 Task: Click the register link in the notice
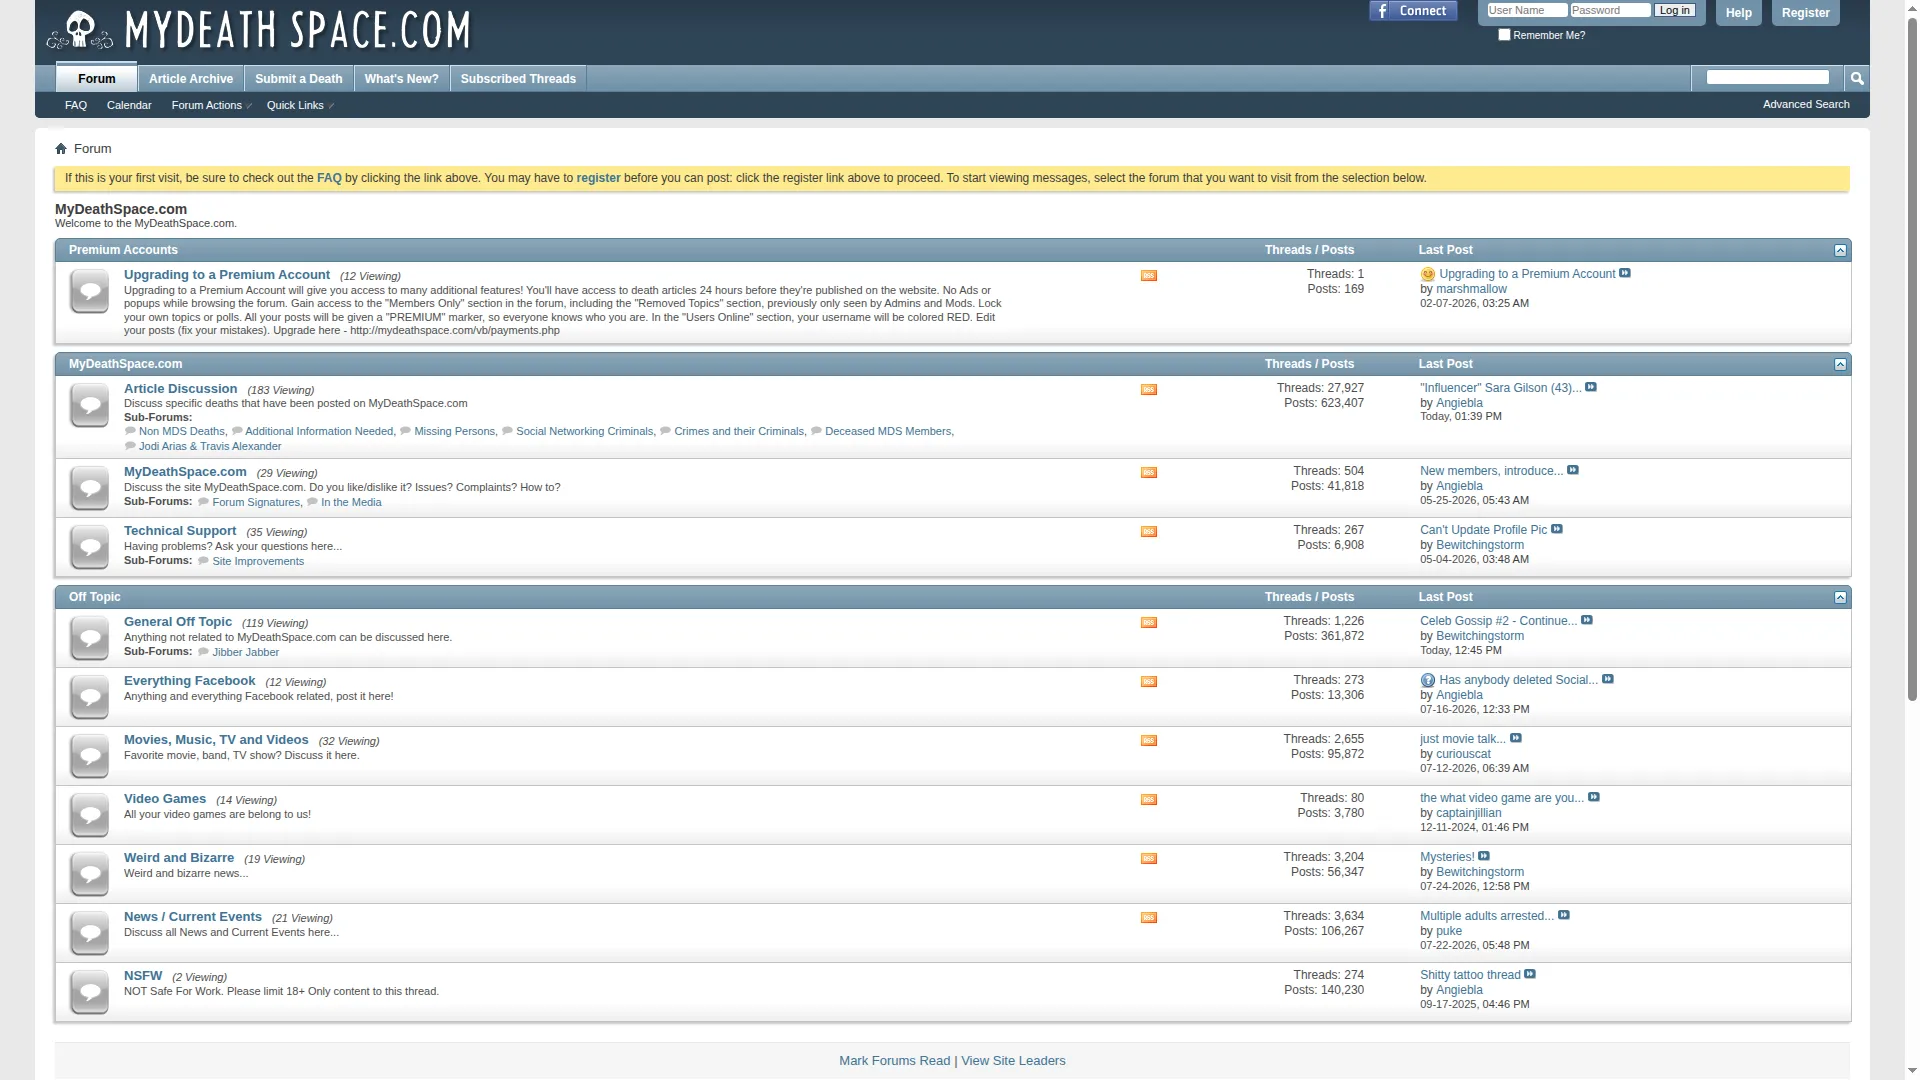tap(598, 178)
